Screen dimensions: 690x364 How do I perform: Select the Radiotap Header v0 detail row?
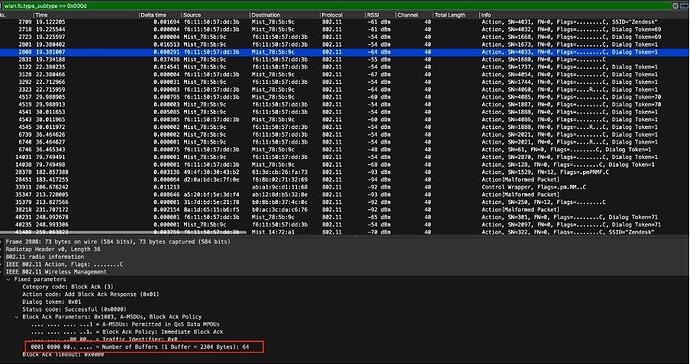coord(345,249)
